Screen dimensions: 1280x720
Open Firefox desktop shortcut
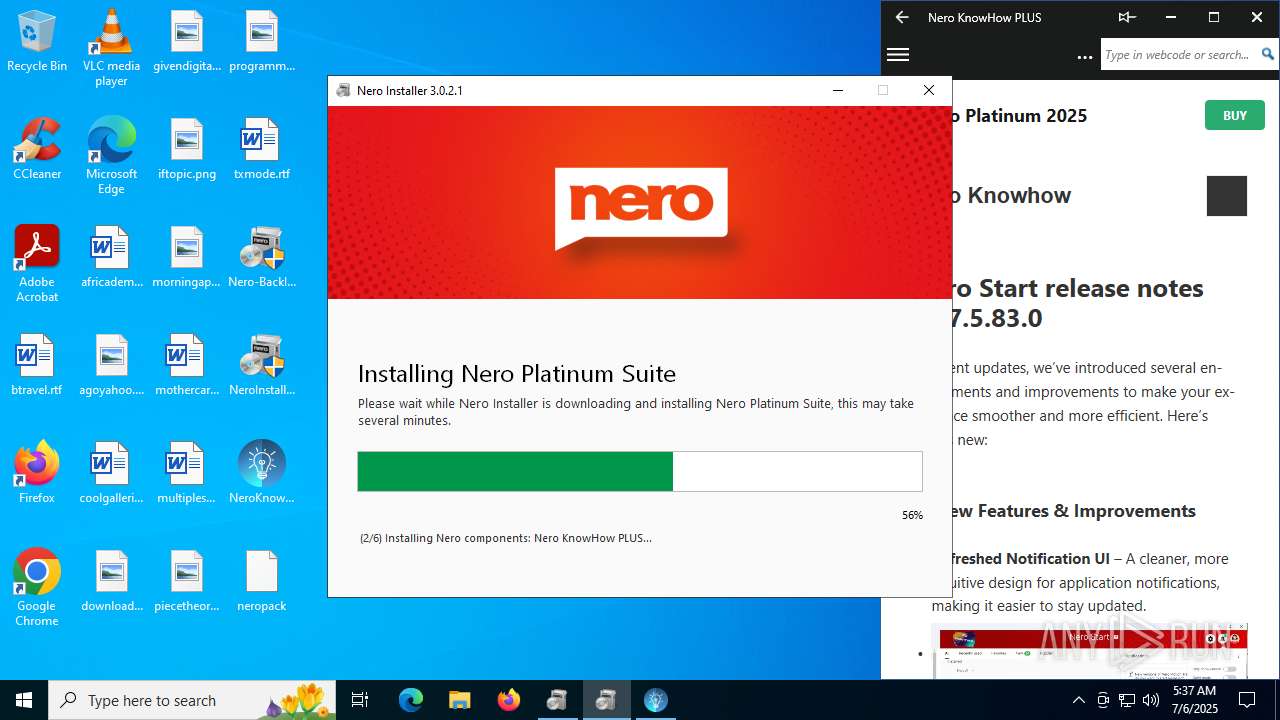pos(37,472)
